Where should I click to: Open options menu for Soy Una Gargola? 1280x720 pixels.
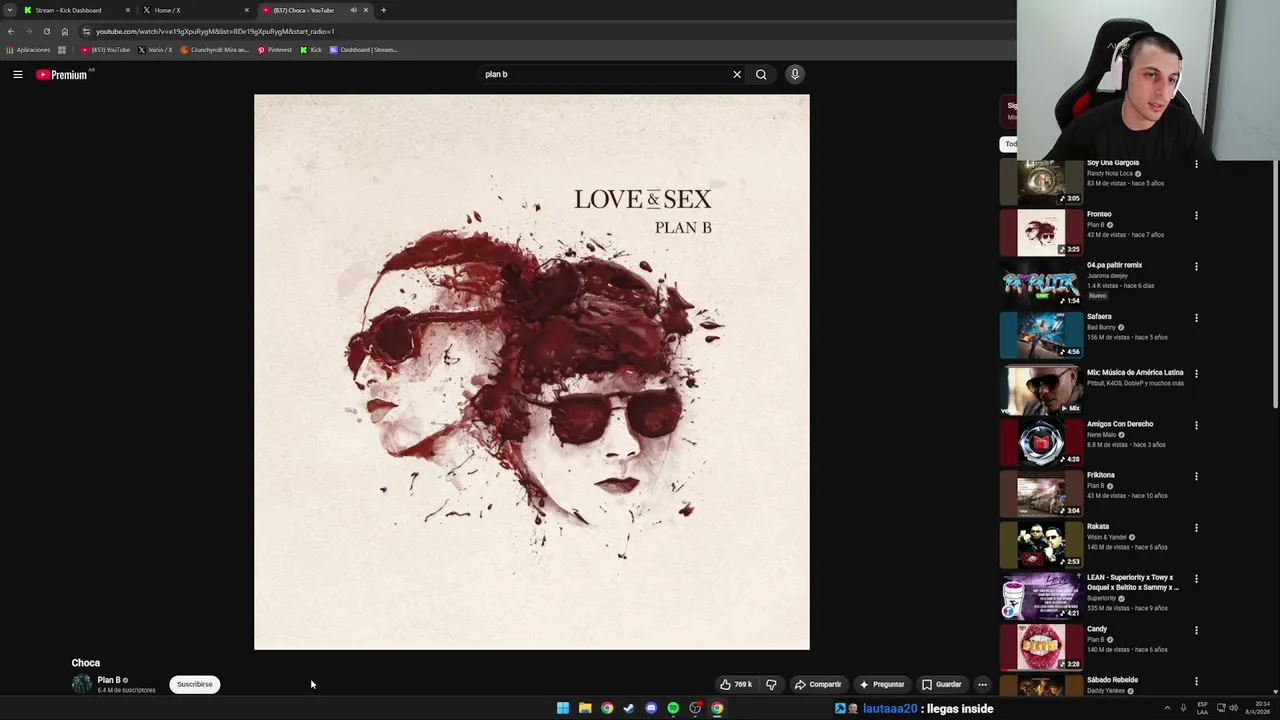tap(1196, 164)
